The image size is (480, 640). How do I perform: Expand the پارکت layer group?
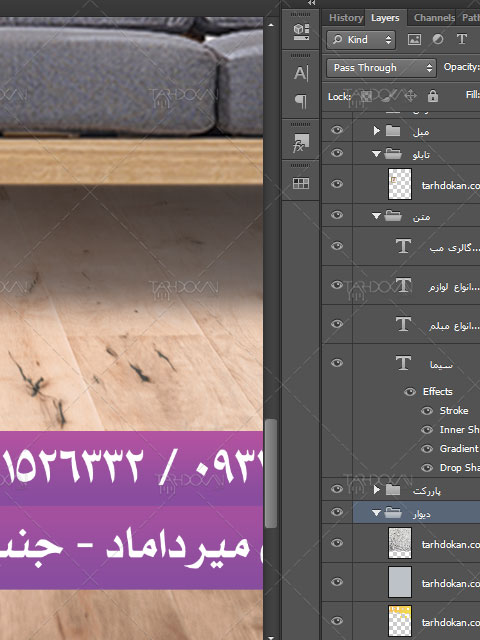pos(376,489)
